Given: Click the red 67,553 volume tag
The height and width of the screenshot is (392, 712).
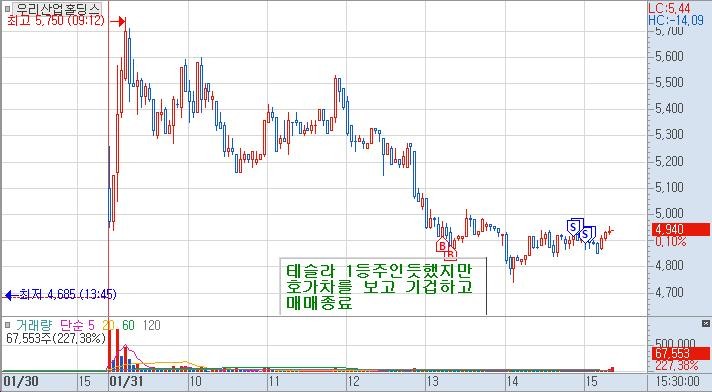Looking at the screenshot, I should 680,353.
